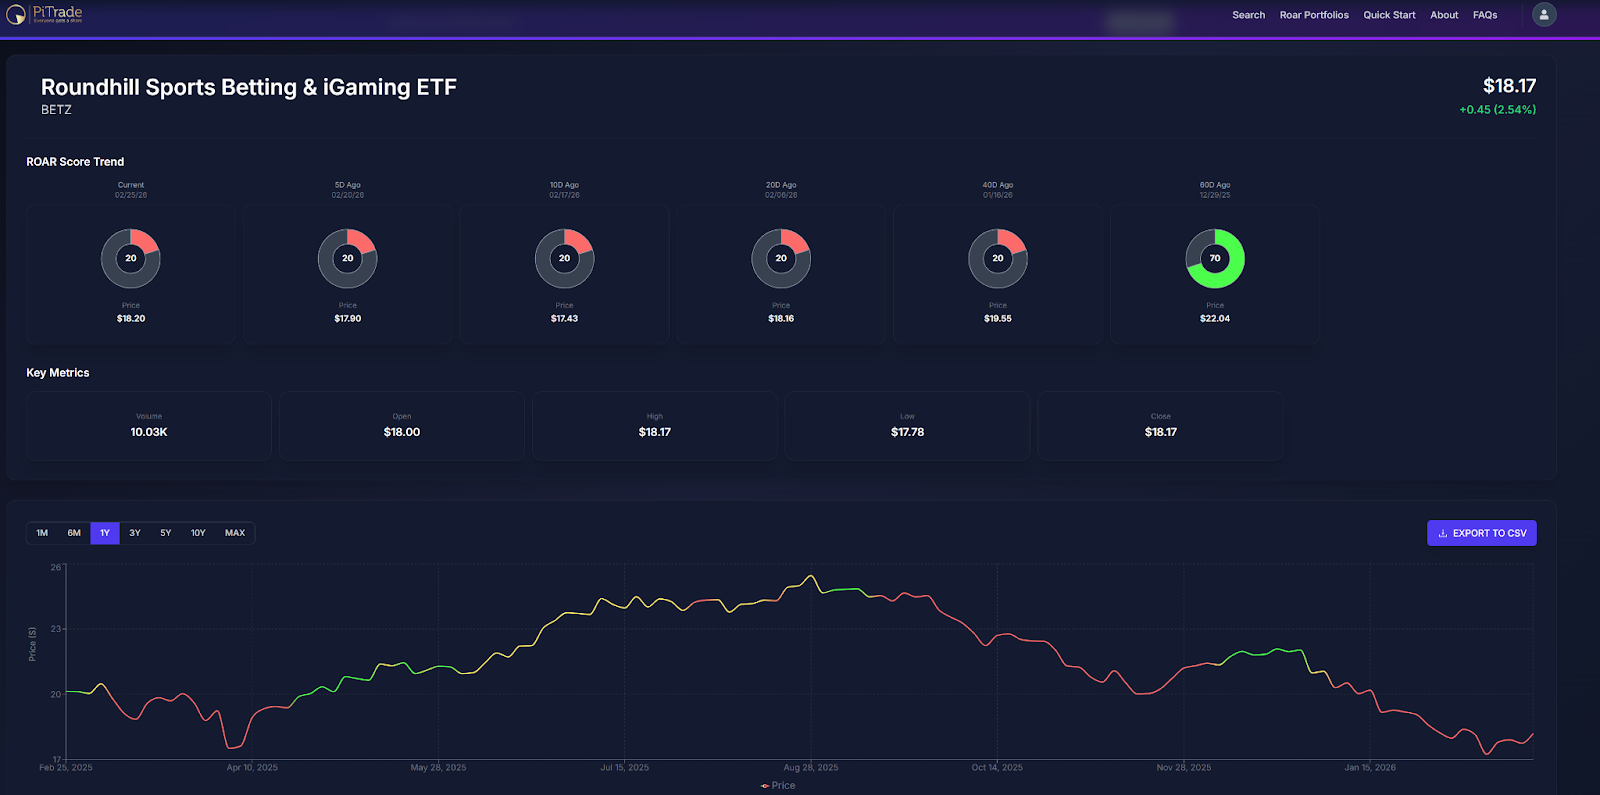The width and height of the screenshot is (1600, 795).
Task: Click the 60D Ago price $22.04
Action: 1215,319
